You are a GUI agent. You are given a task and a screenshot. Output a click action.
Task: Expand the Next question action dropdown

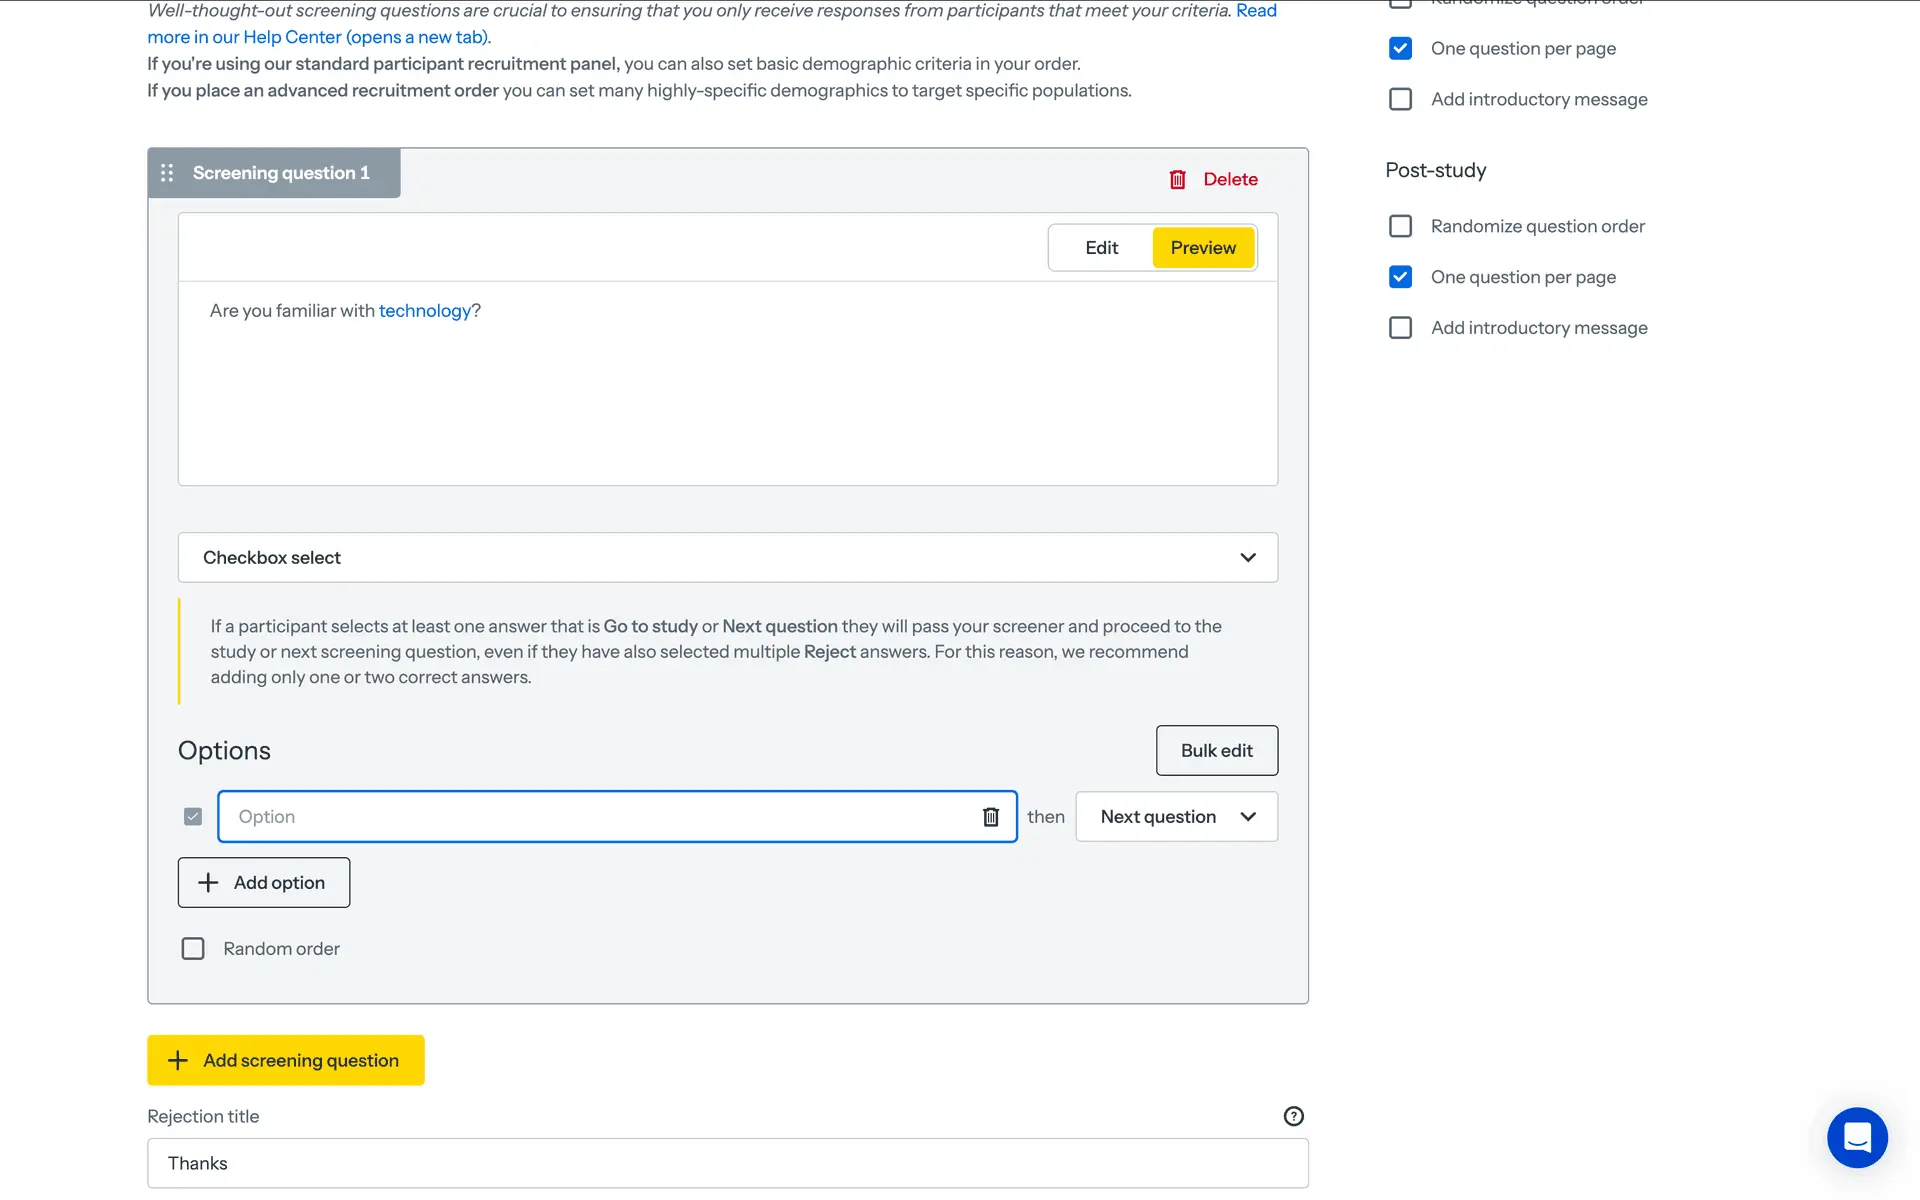point(1176,817)
